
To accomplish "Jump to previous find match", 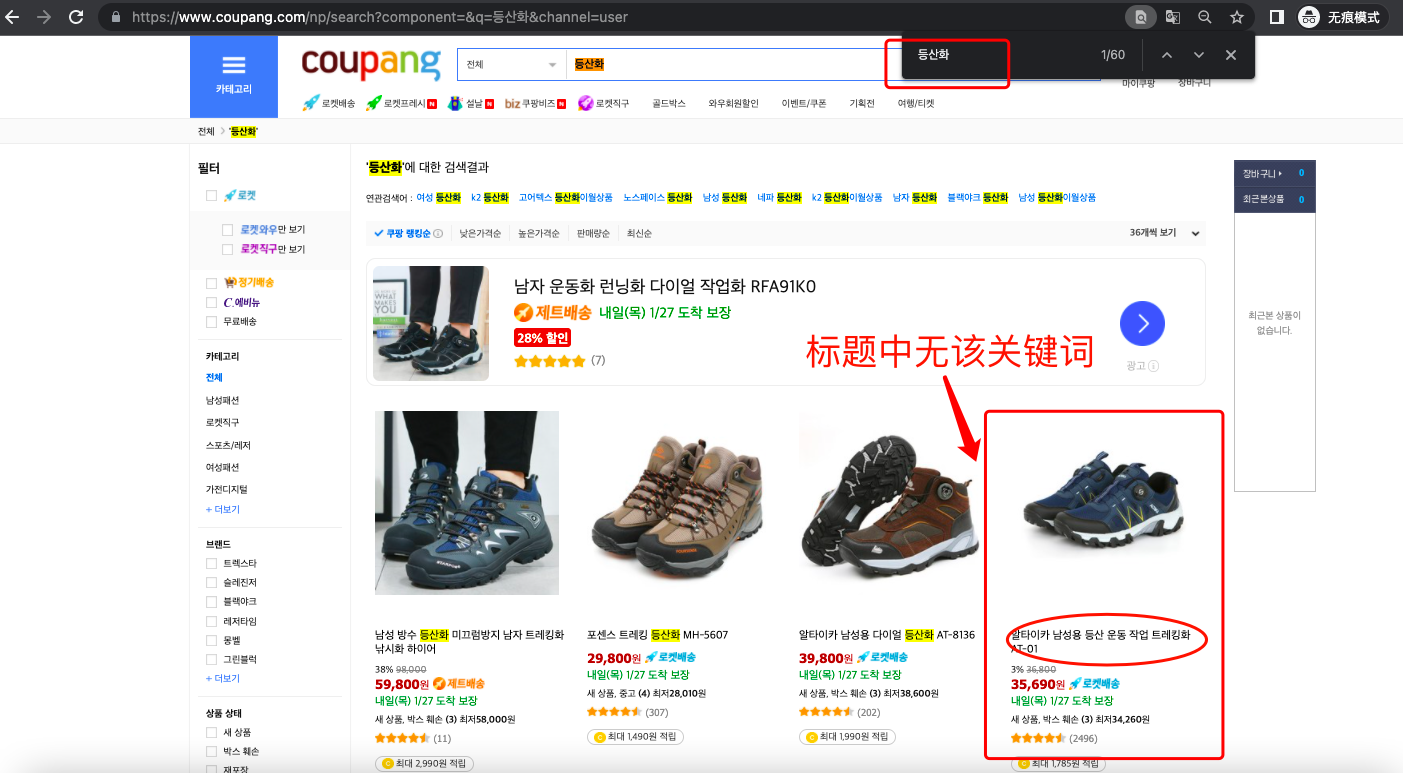I will (x=1167, y=55).
